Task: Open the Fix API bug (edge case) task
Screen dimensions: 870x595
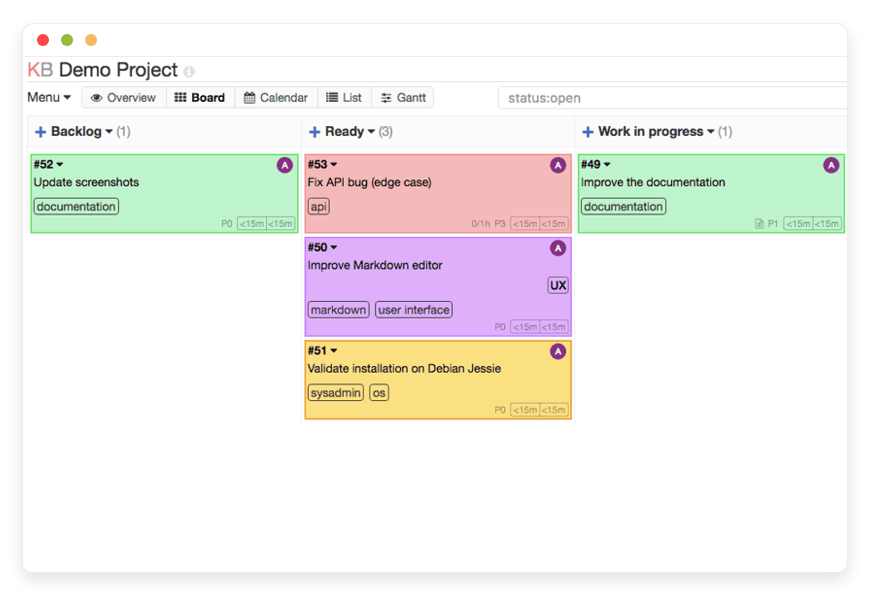Action: coord(370,183)
